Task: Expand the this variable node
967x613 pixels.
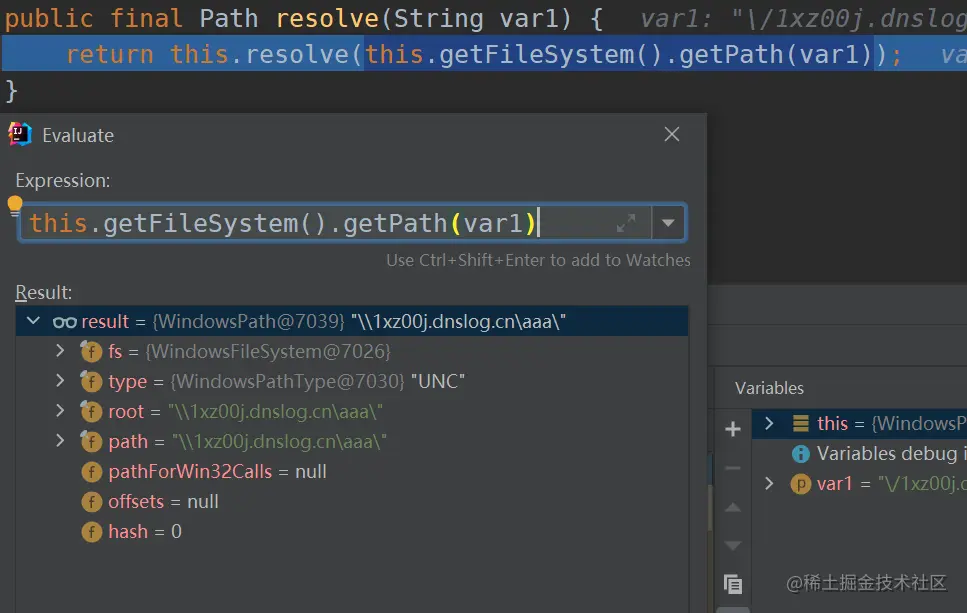Action: [x=769, y=423]
